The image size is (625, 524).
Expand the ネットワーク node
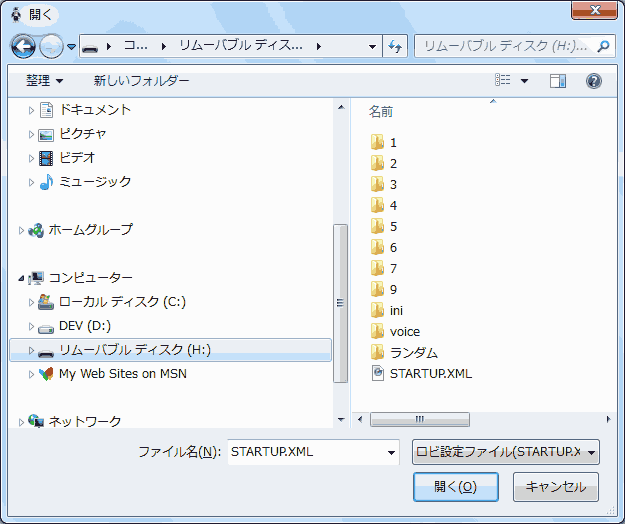21,422
